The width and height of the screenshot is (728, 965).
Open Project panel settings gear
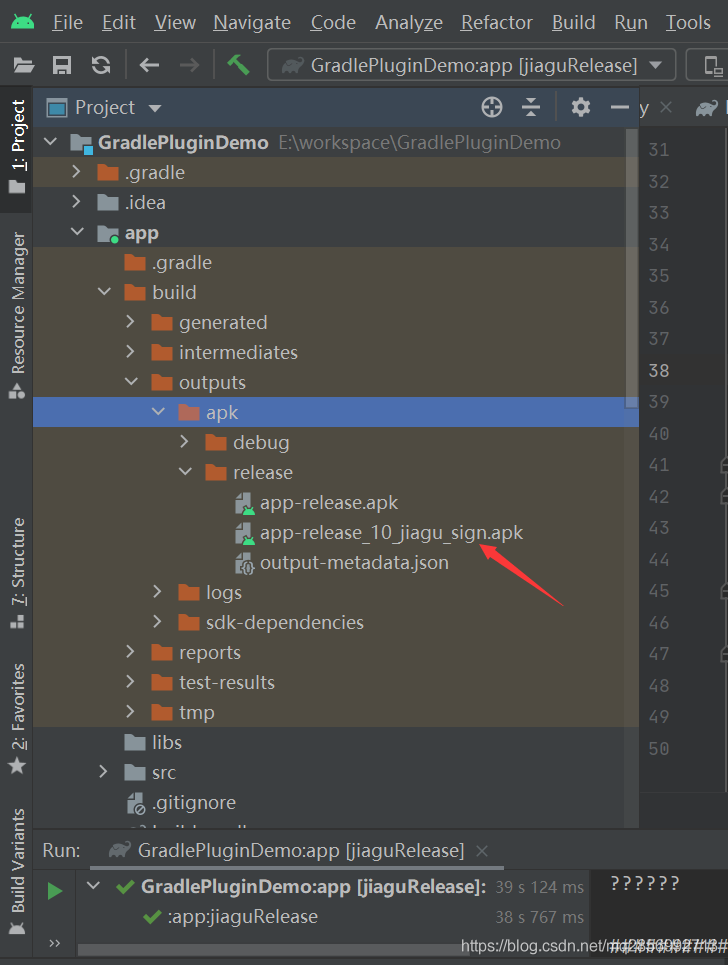(x=581, y=107)
